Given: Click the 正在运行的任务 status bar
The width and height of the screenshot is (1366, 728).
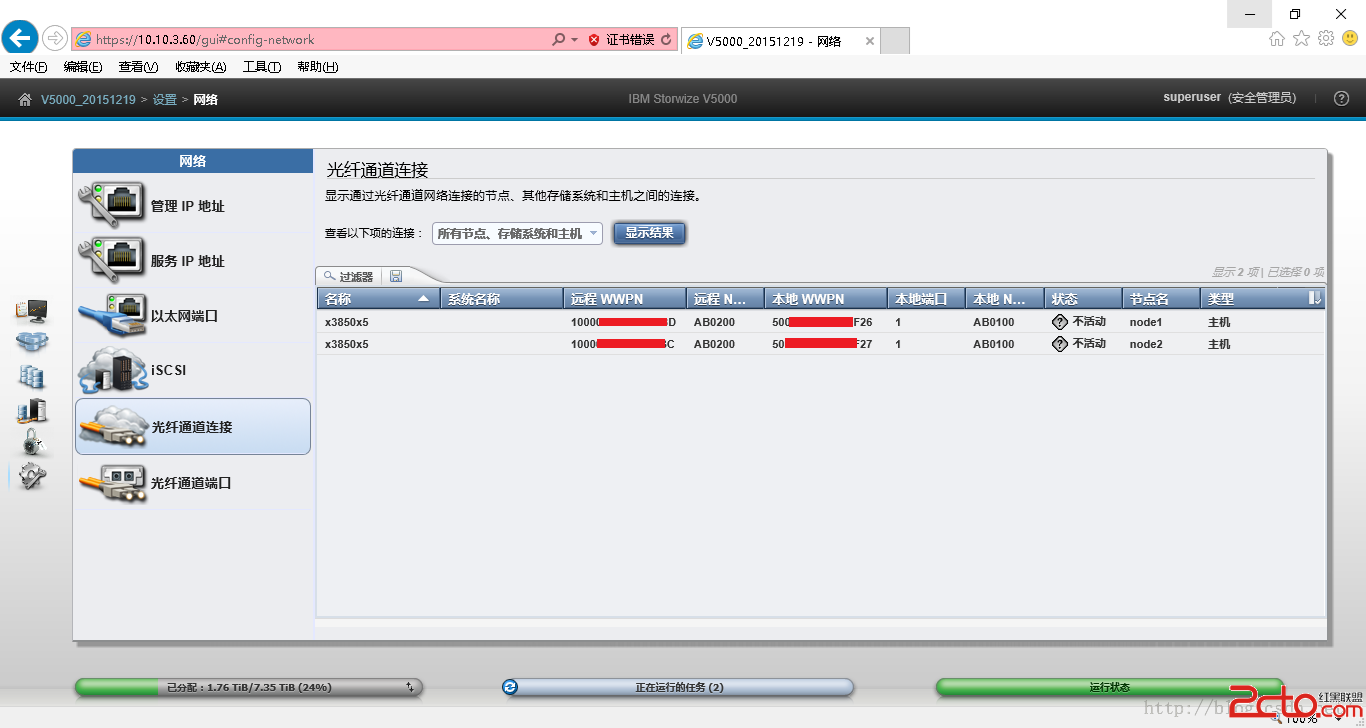Looking at the screenshot, I should 679,687.
